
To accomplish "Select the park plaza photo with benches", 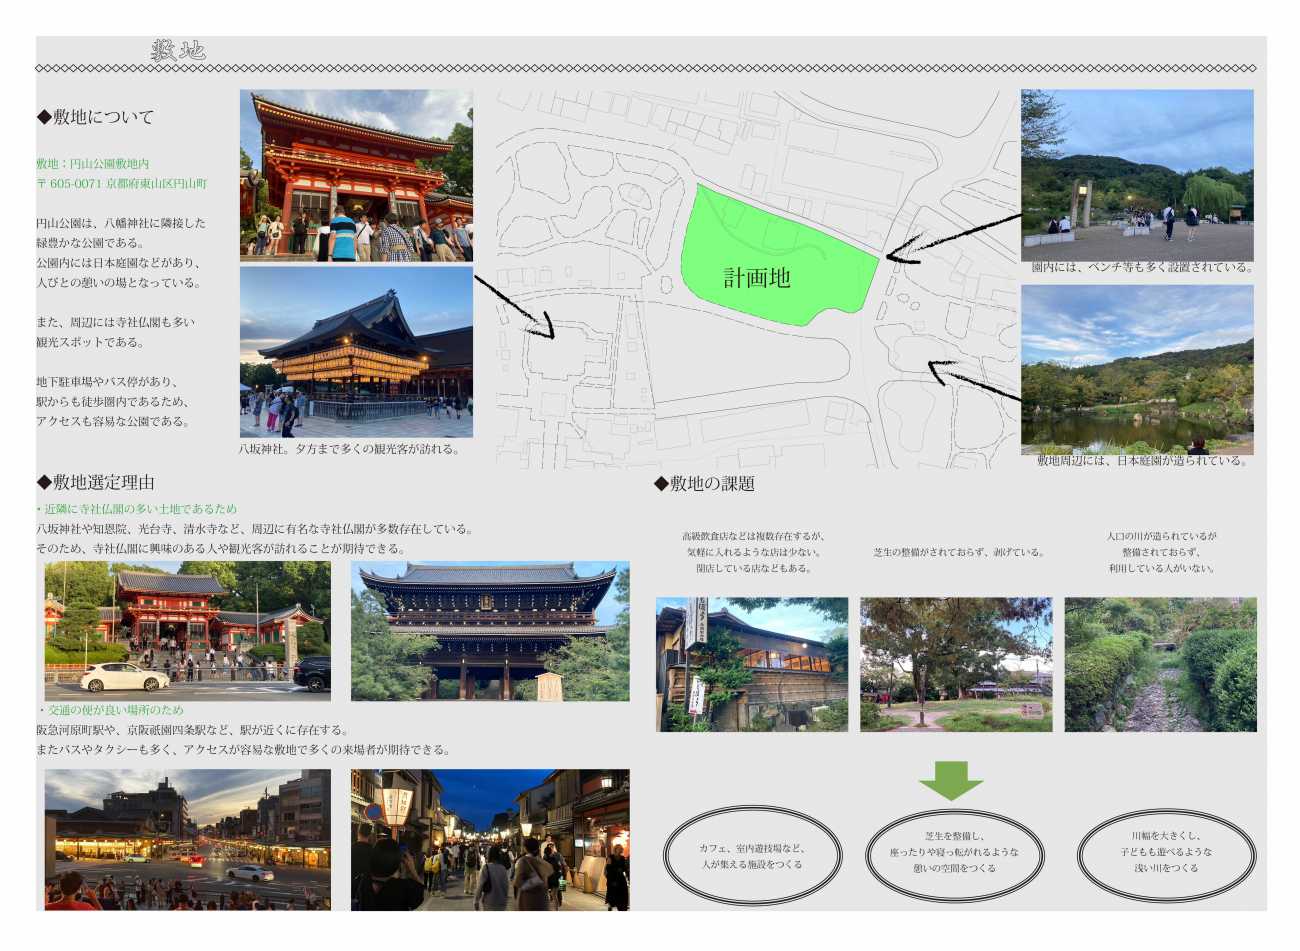I will coord(1137,175).
